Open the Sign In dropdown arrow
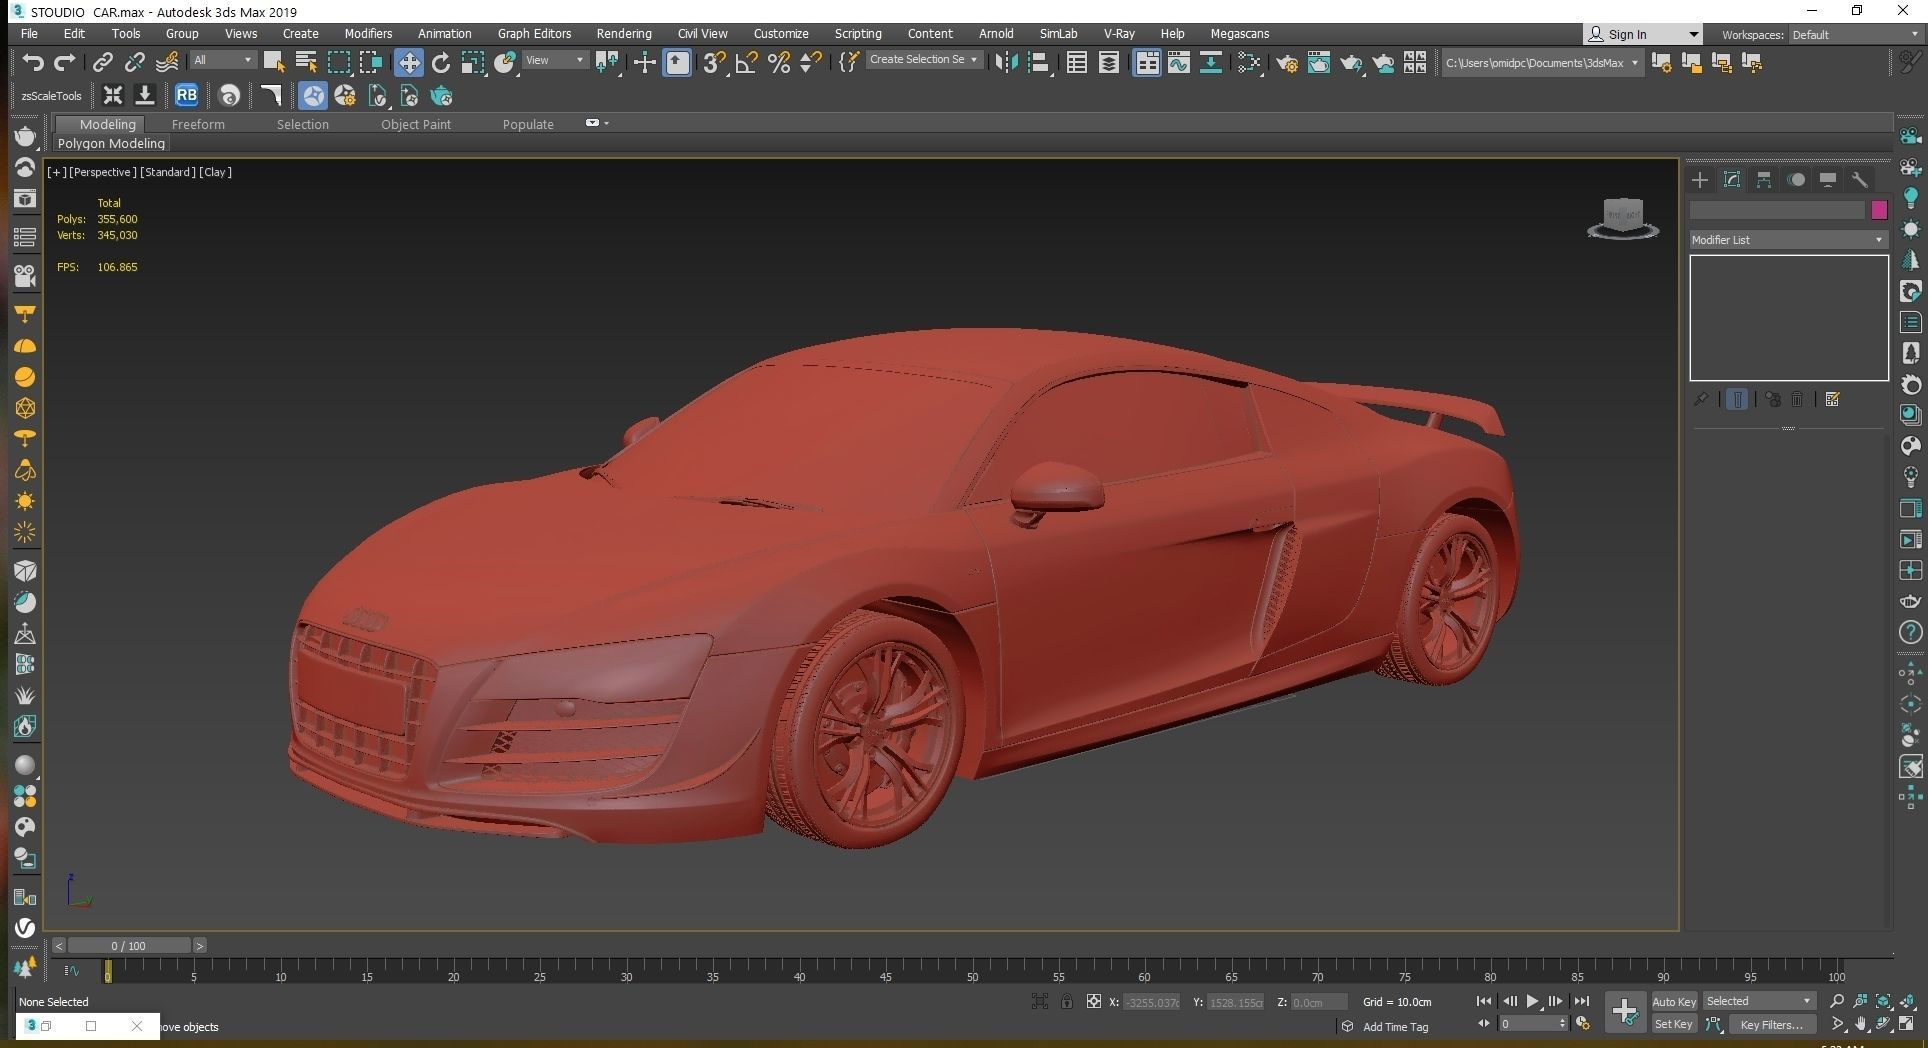This screenshot has width=1928, height=1048. (1693, 35)
